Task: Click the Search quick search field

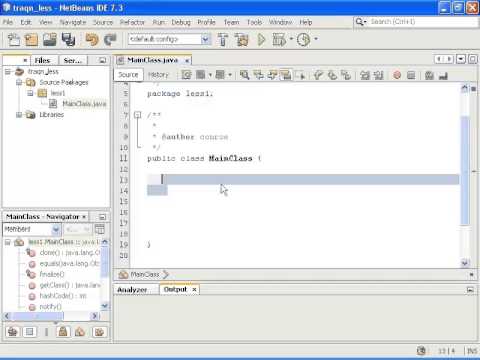Action: (416, 22)
